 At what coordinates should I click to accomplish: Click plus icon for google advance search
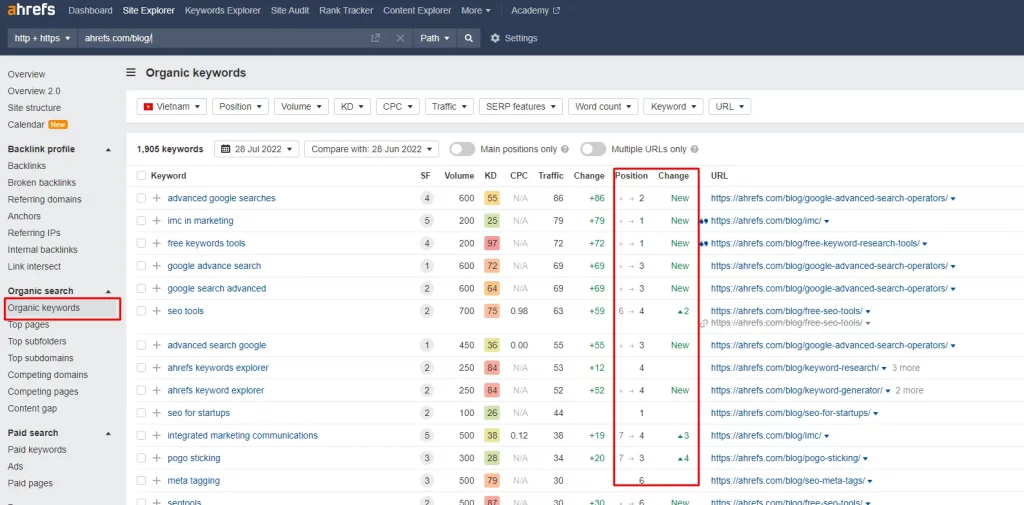point(157,266)
